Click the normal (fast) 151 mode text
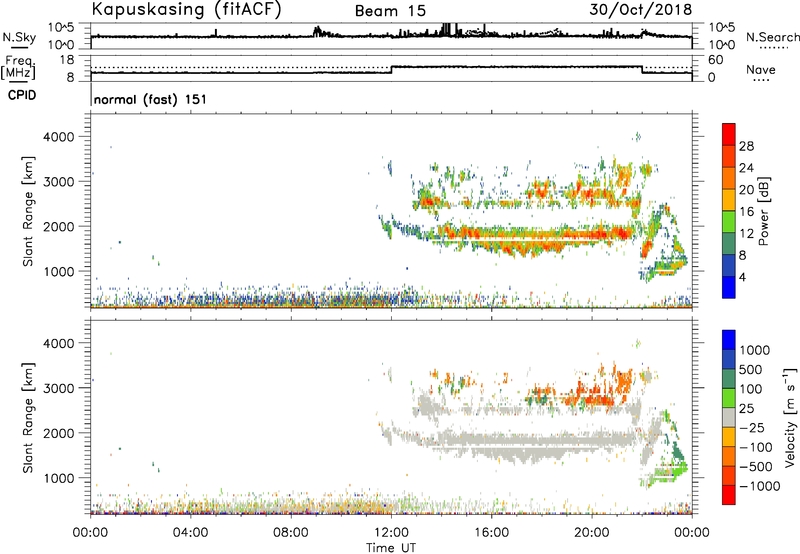Screen dimensions: 800x554 click(x=151, y=99)
